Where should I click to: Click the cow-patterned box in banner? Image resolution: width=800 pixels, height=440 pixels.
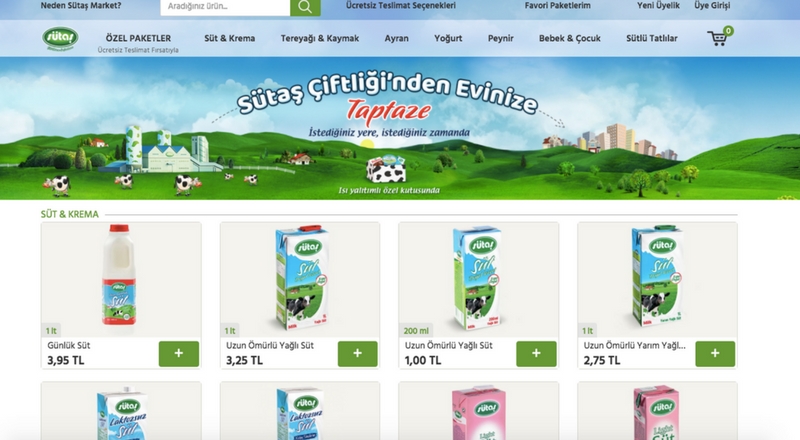[x=386, y=170]
